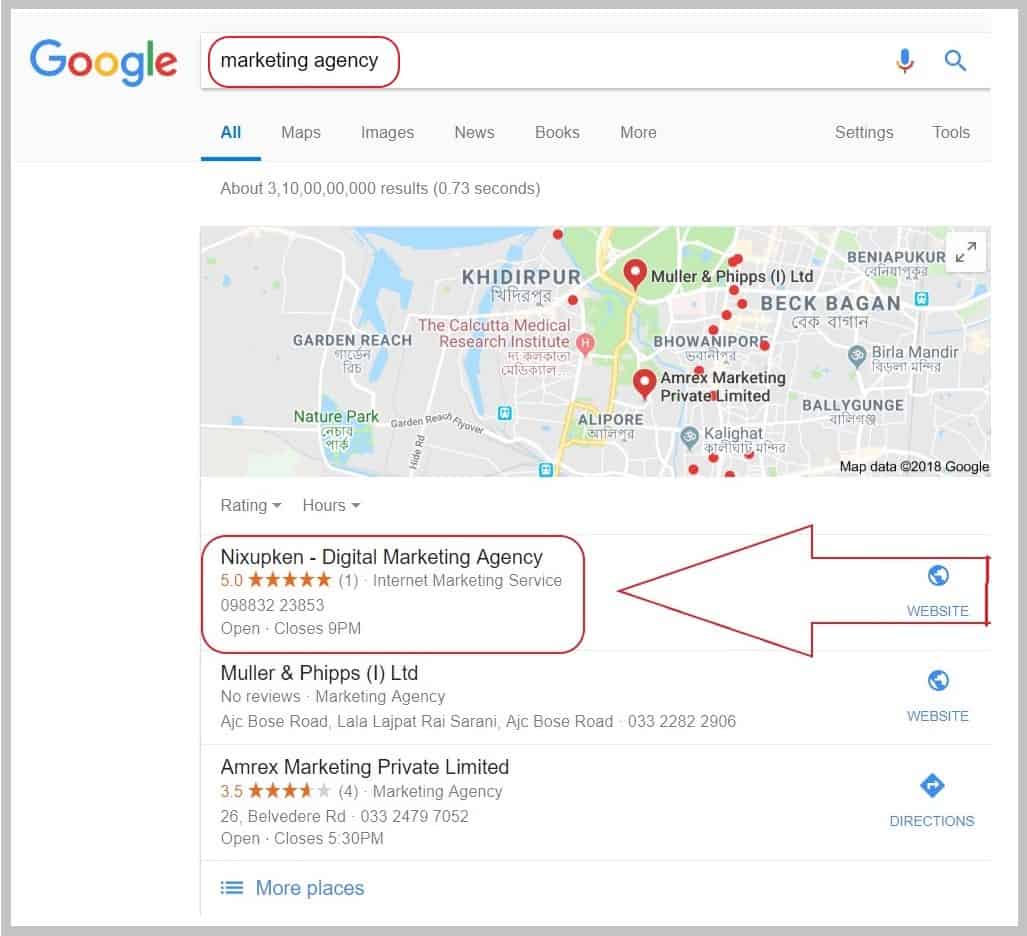Click the Nature Park label on map
The image size is (1027, 936).
coord(336,417)
